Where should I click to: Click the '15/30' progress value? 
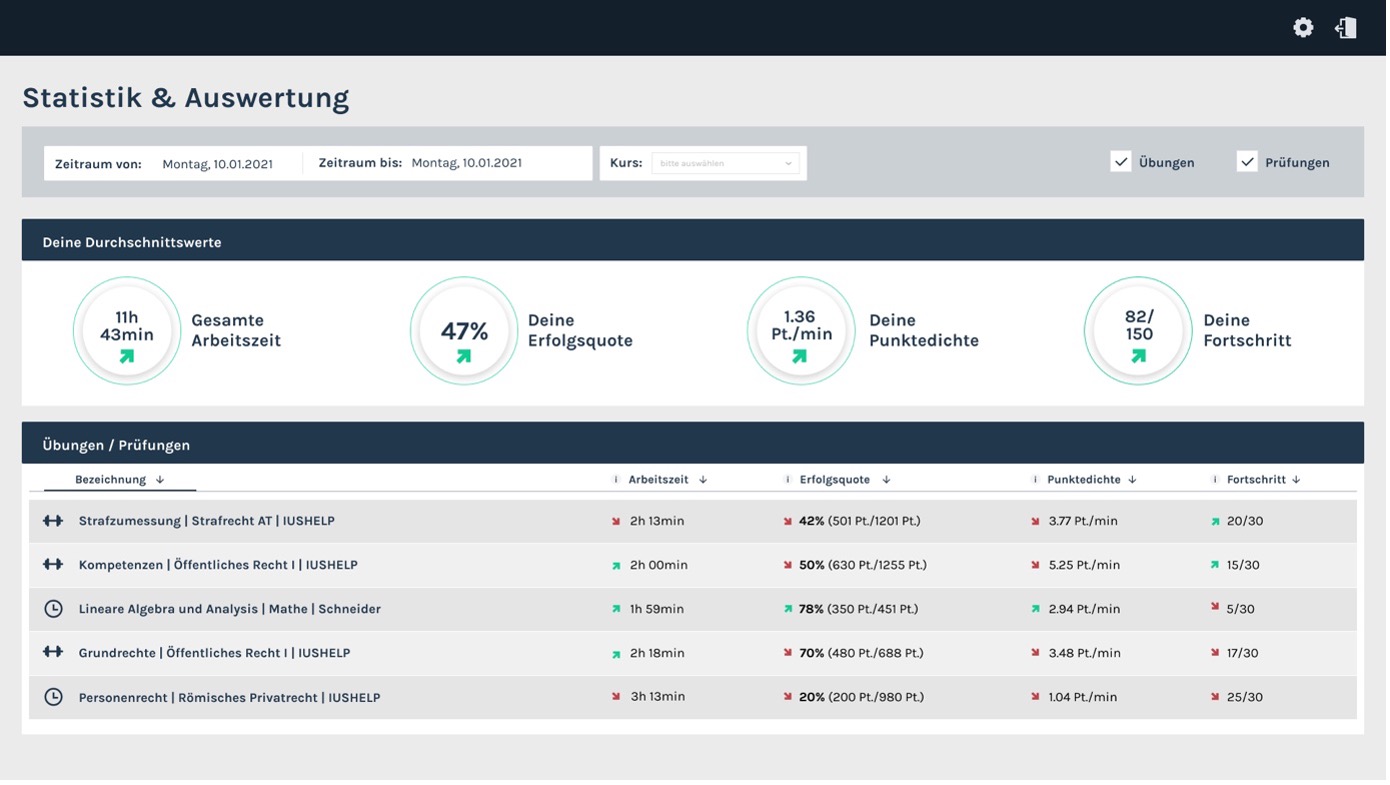point(1243,565)
